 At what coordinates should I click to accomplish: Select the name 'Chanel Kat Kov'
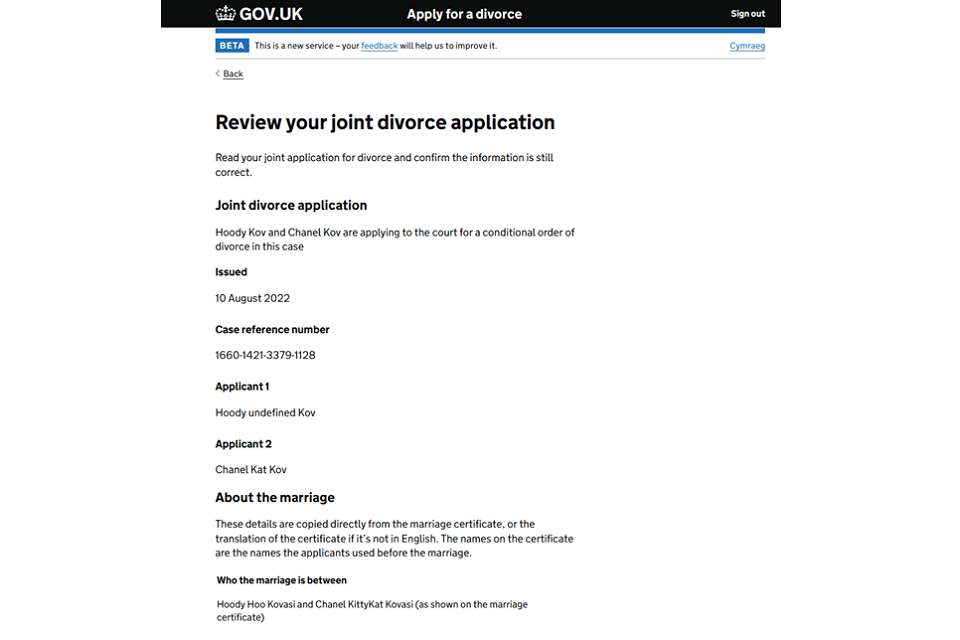[251, 469]
